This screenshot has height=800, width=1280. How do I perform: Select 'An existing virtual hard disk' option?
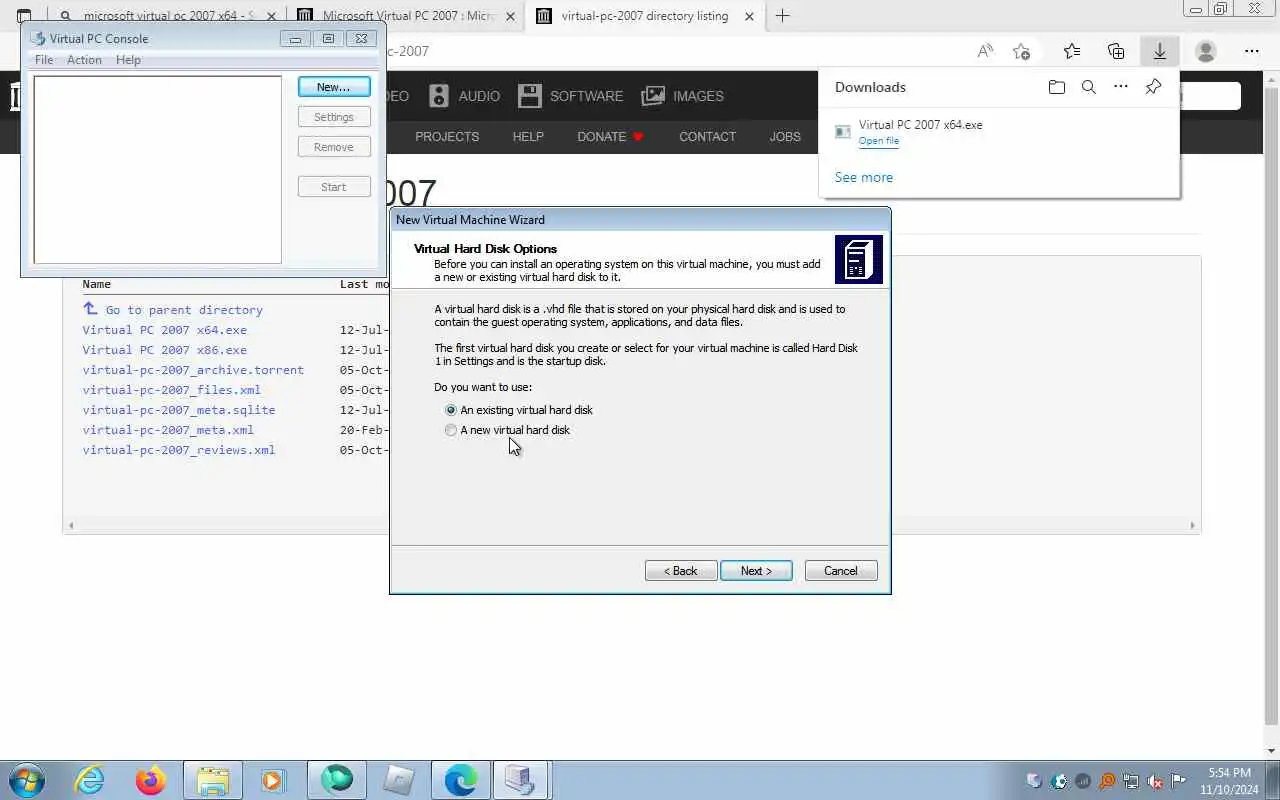point(519,410)
